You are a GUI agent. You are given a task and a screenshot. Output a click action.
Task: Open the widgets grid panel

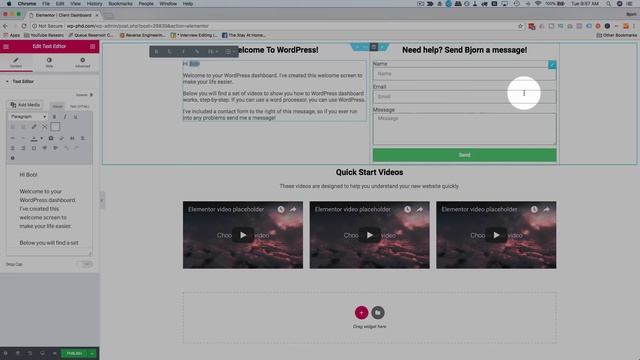93,47
